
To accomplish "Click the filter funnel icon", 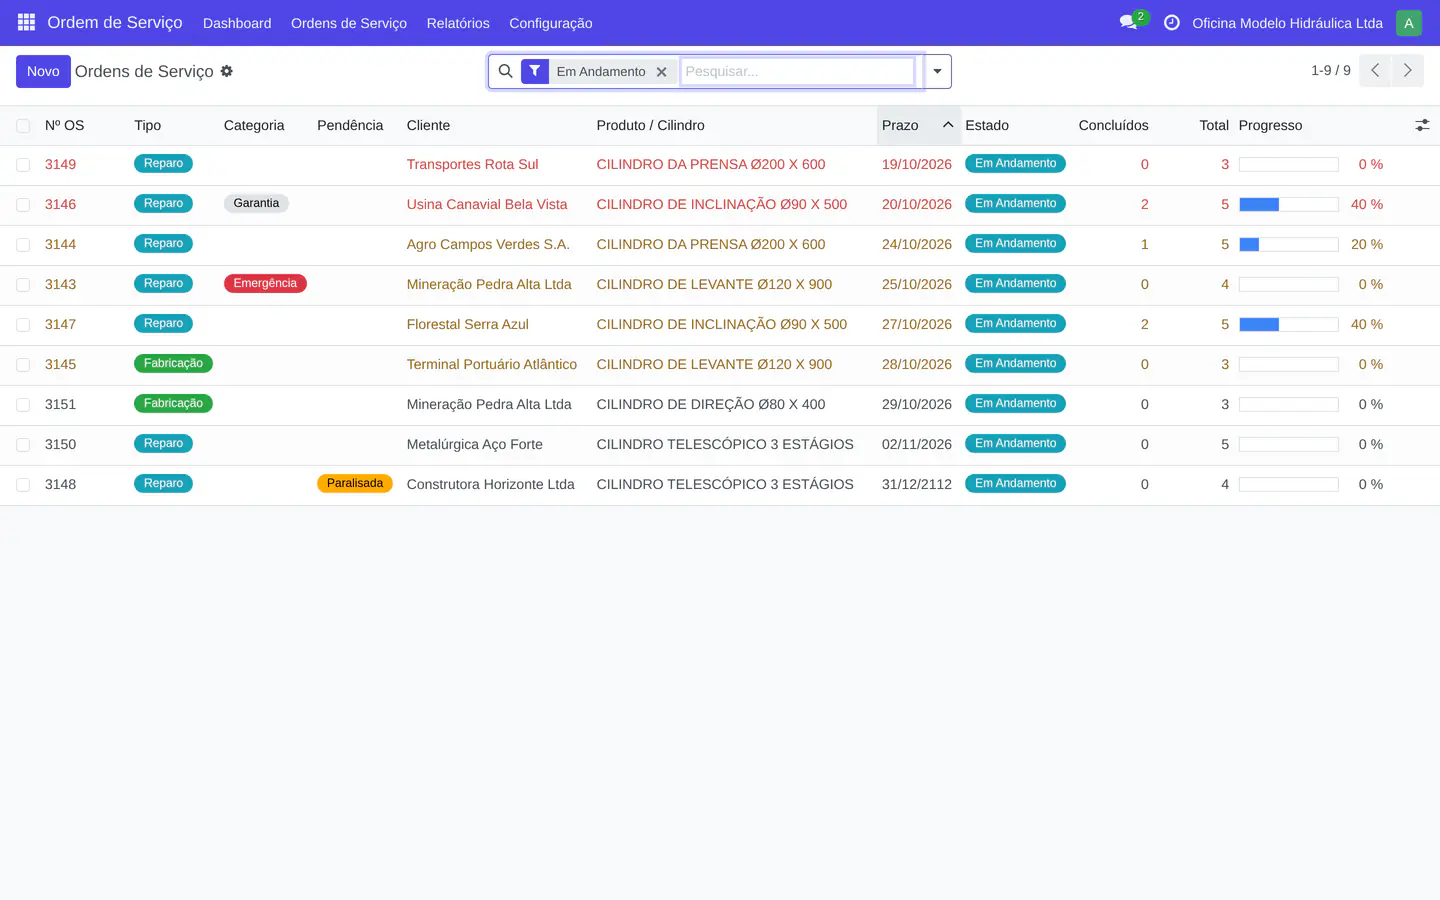I will 535,71.
